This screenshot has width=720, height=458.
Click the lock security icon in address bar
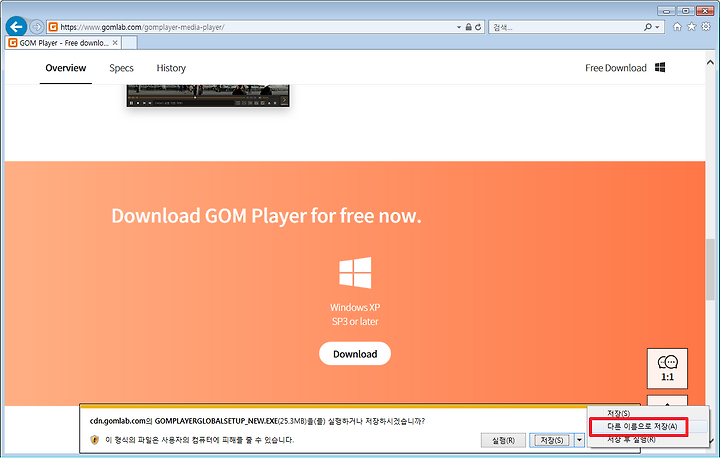(x=468, y=27)
